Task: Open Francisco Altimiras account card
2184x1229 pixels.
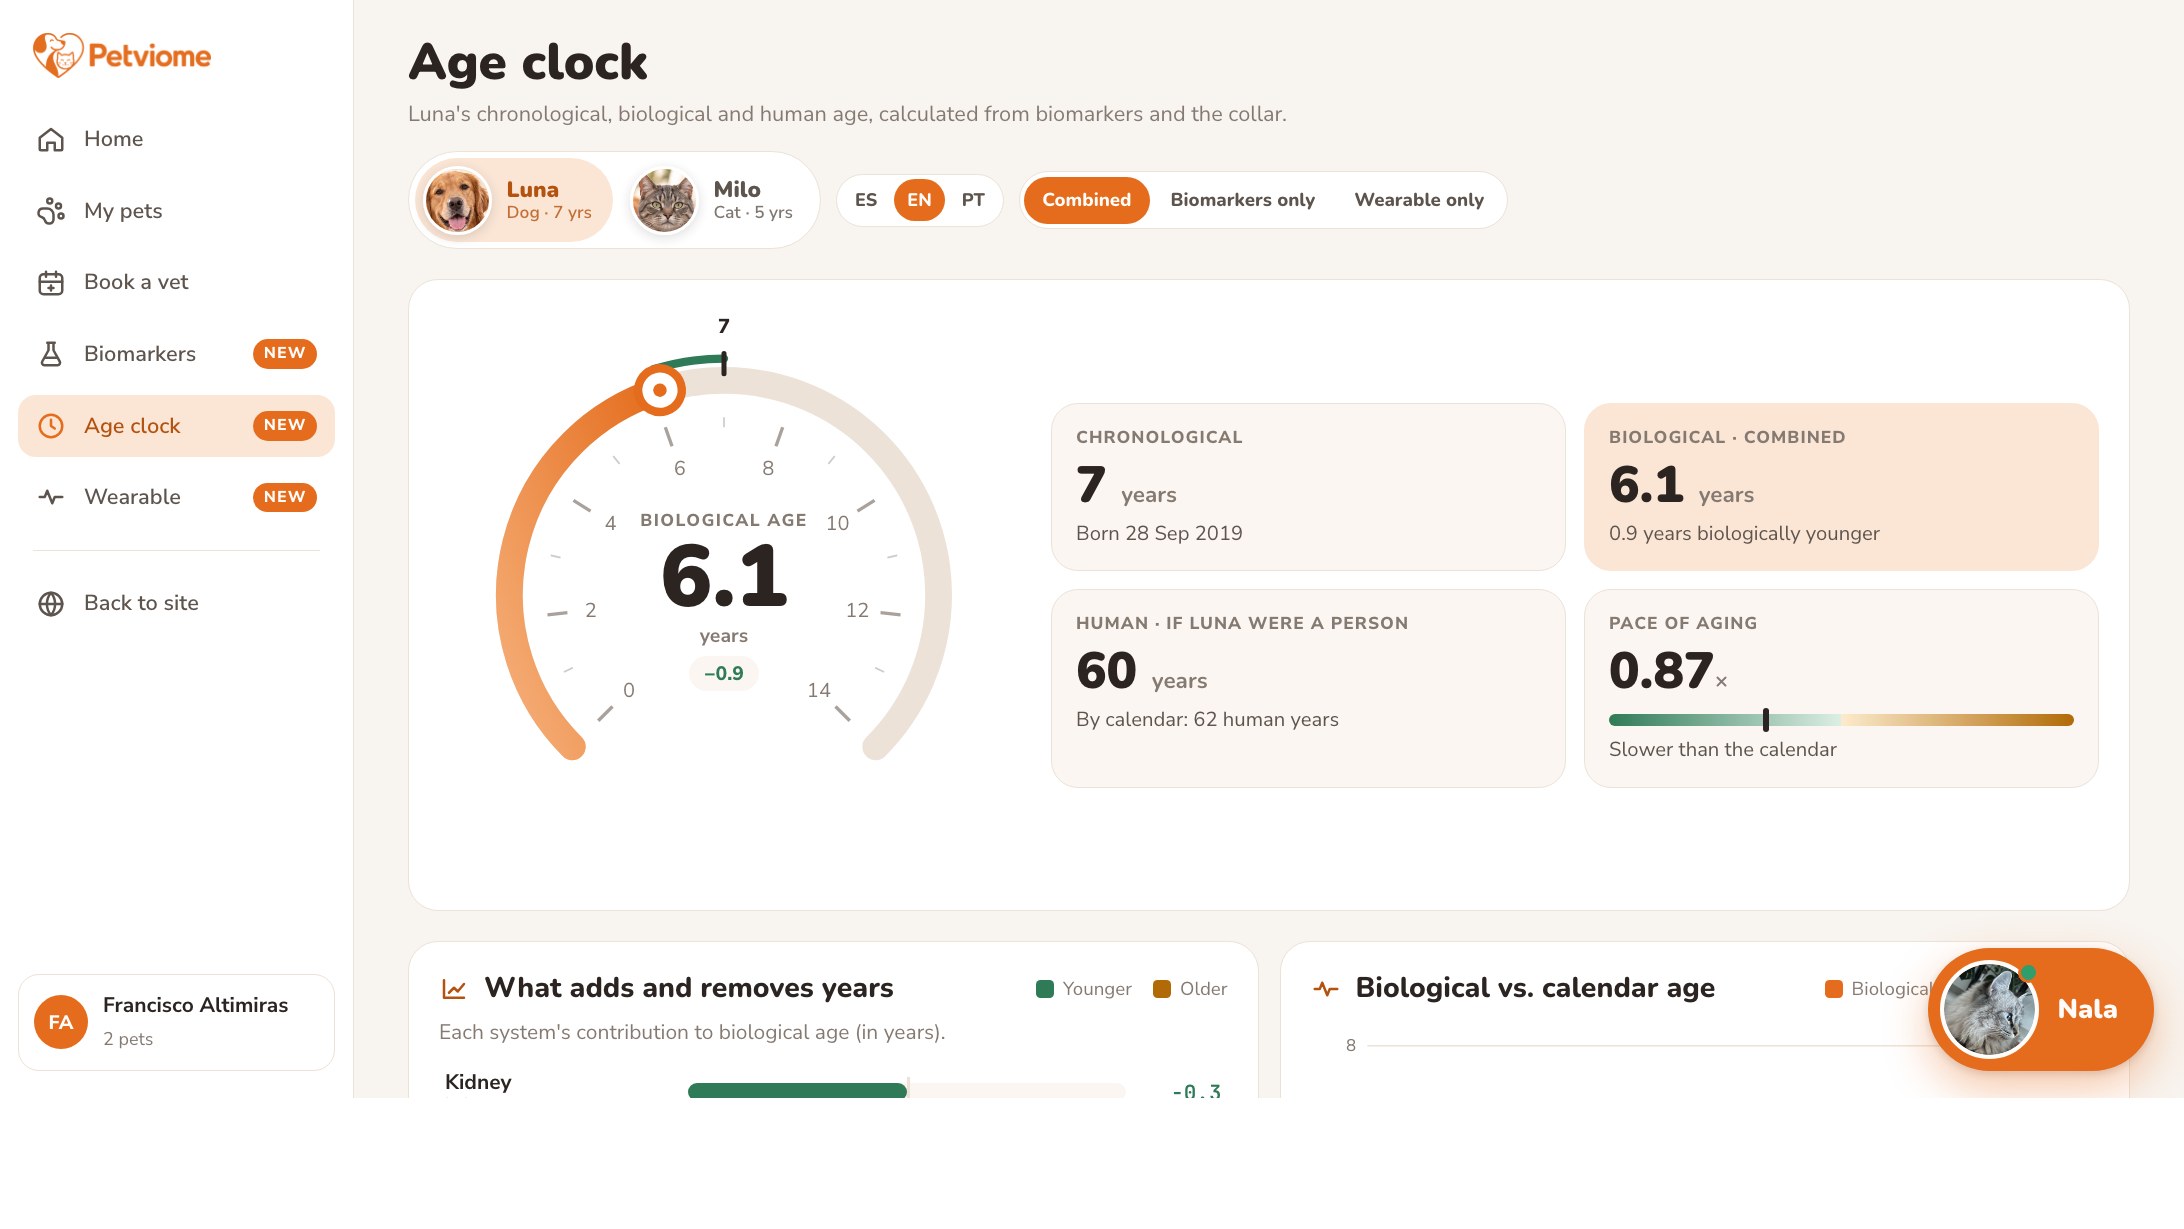Action: pyautogui.click(x=176, y=1022)
